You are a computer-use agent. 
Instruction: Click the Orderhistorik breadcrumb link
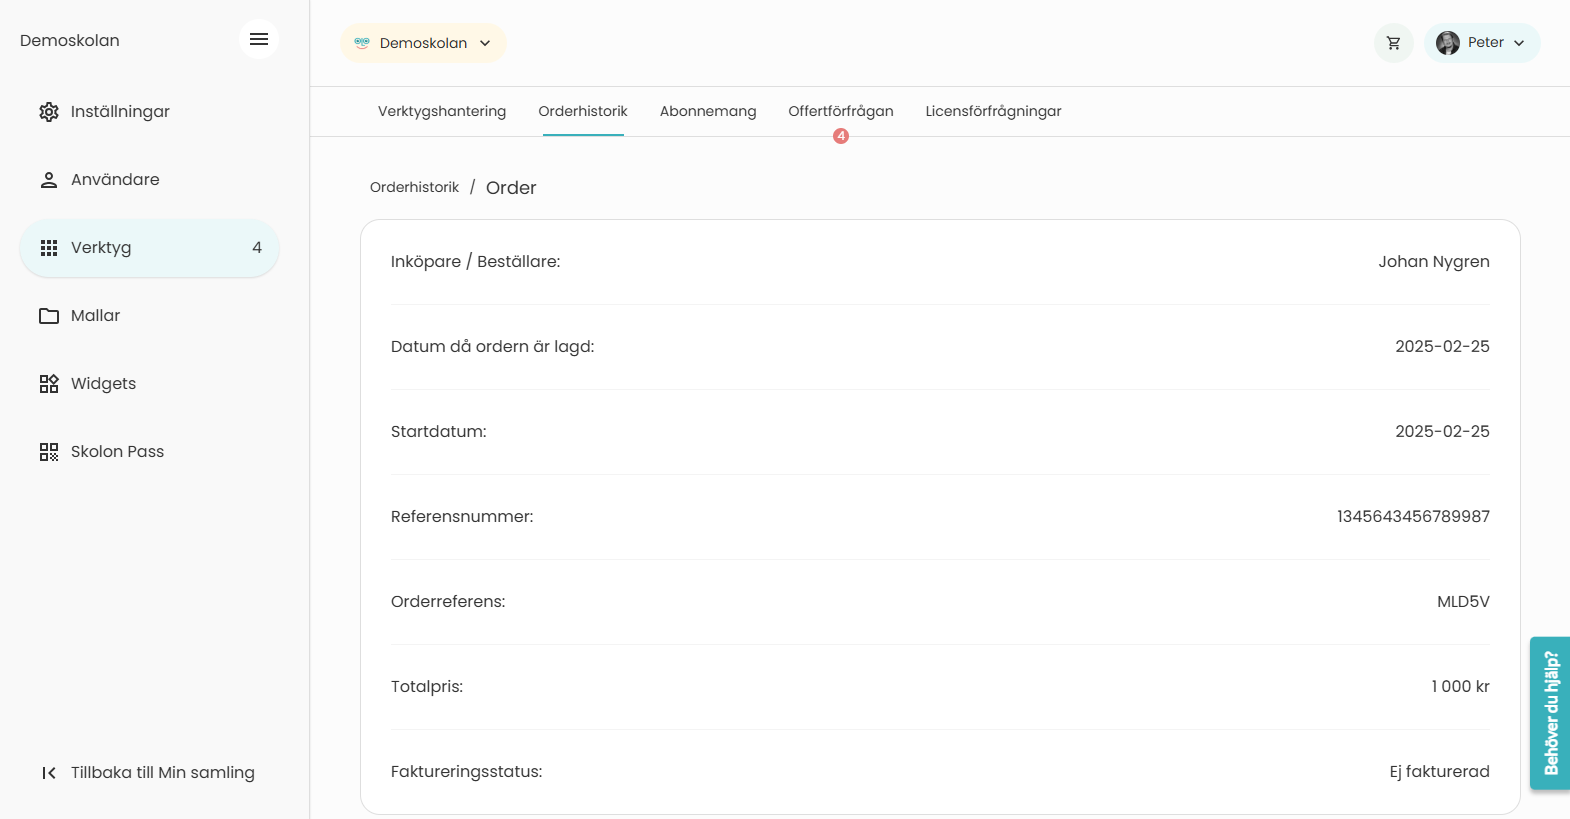coord(414,187)
